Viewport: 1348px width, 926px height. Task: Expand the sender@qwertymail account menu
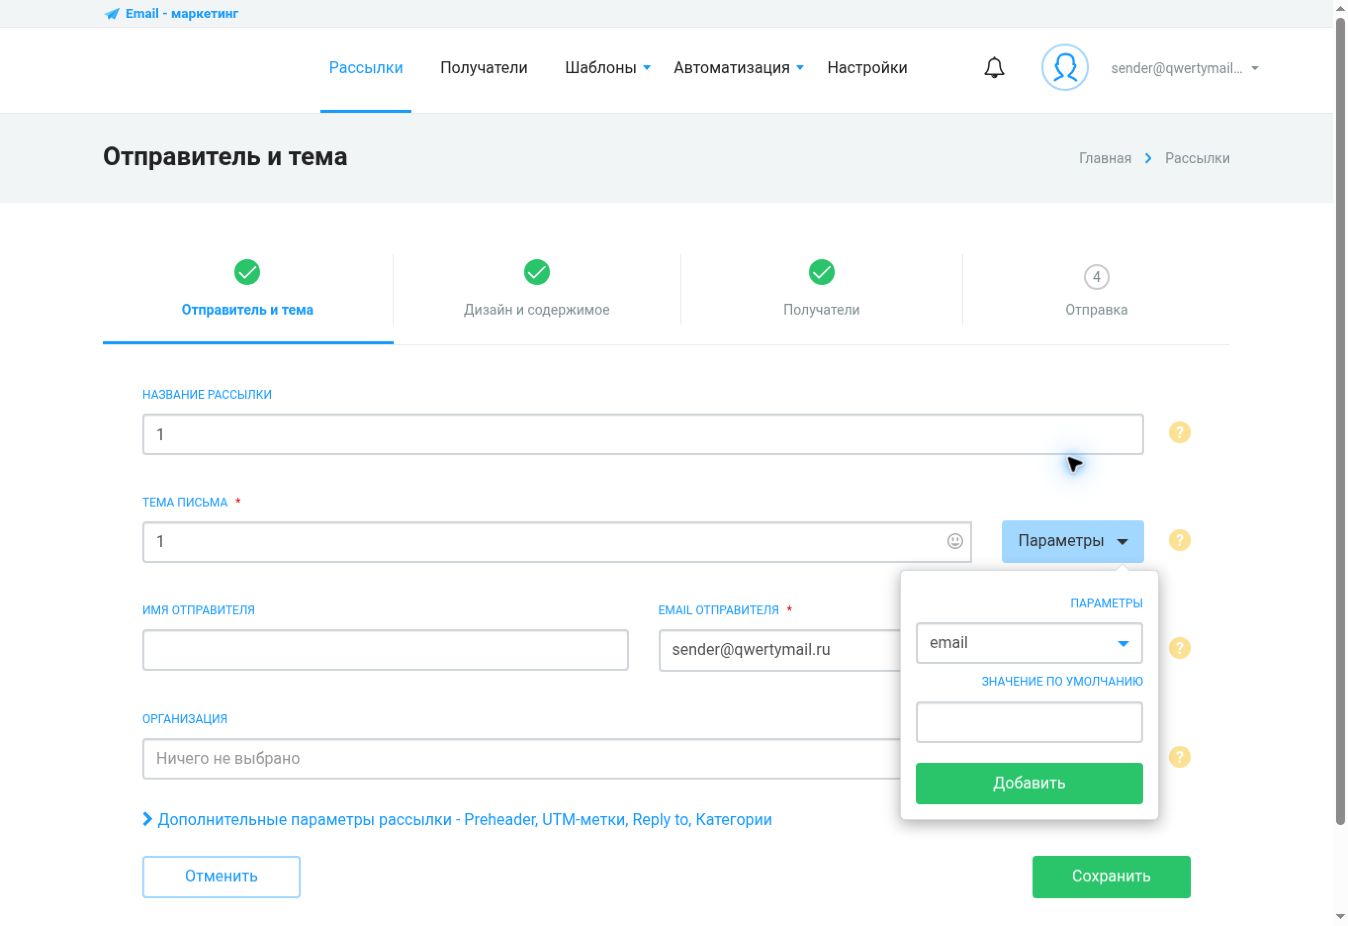(1185, 68)
